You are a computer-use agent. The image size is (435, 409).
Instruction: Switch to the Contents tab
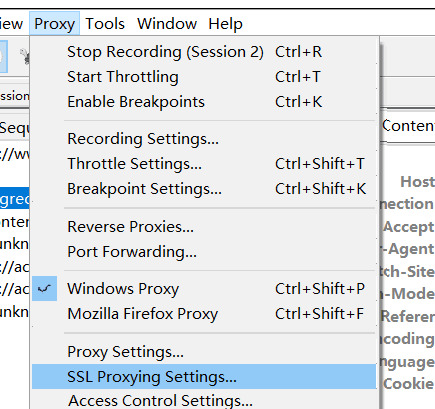click(x=408, y=126)
